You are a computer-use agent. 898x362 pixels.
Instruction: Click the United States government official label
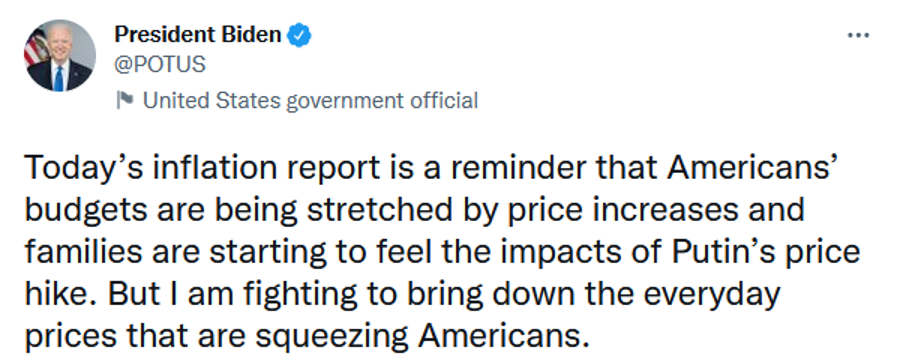point(310,101)
